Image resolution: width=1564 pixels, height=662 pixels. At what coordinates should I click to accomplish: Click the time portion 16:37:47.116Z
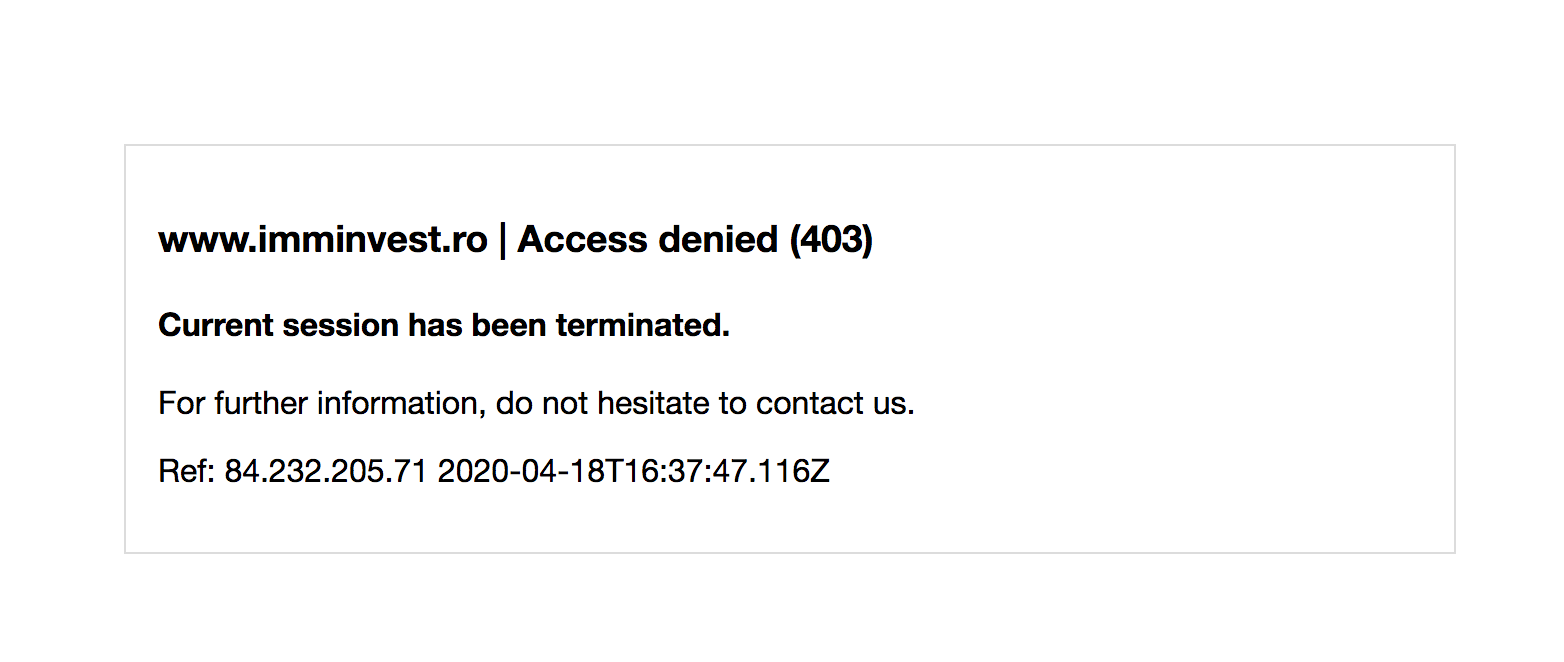[720, 472]
